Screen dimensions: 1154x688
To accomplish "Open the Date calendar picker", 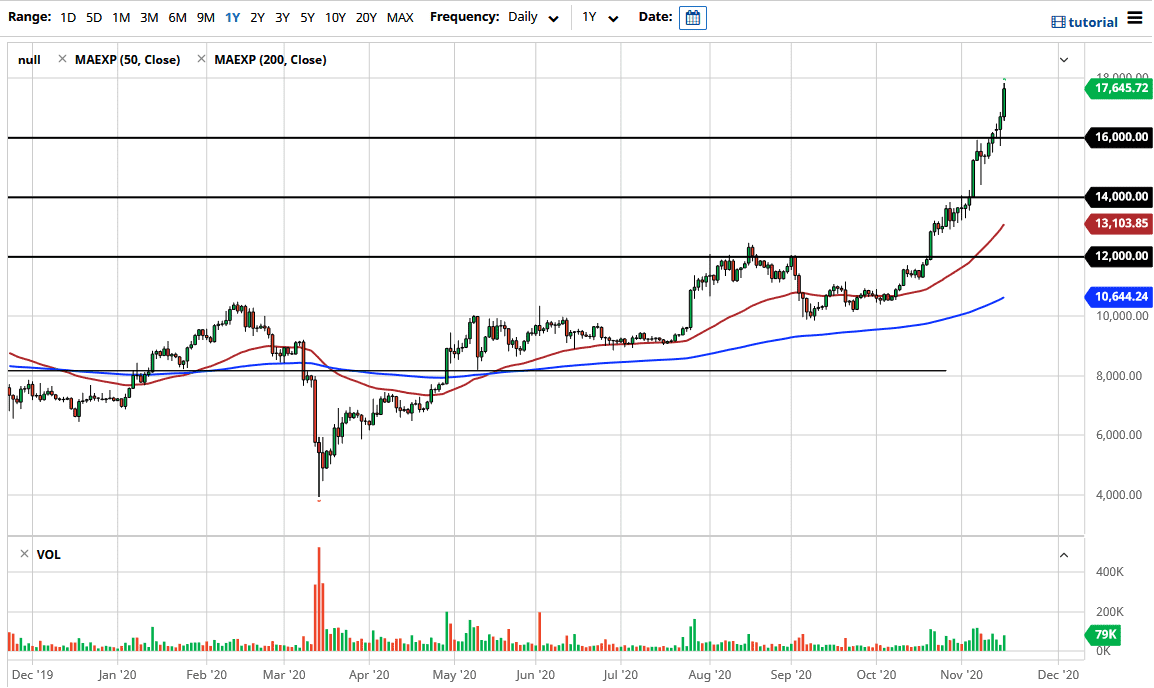I will click(x=693, y=17).
